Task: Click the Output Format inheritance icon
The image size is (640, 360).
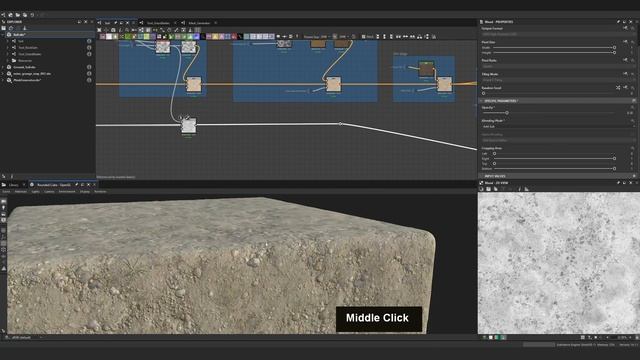Action: click(x=625, y=28)
